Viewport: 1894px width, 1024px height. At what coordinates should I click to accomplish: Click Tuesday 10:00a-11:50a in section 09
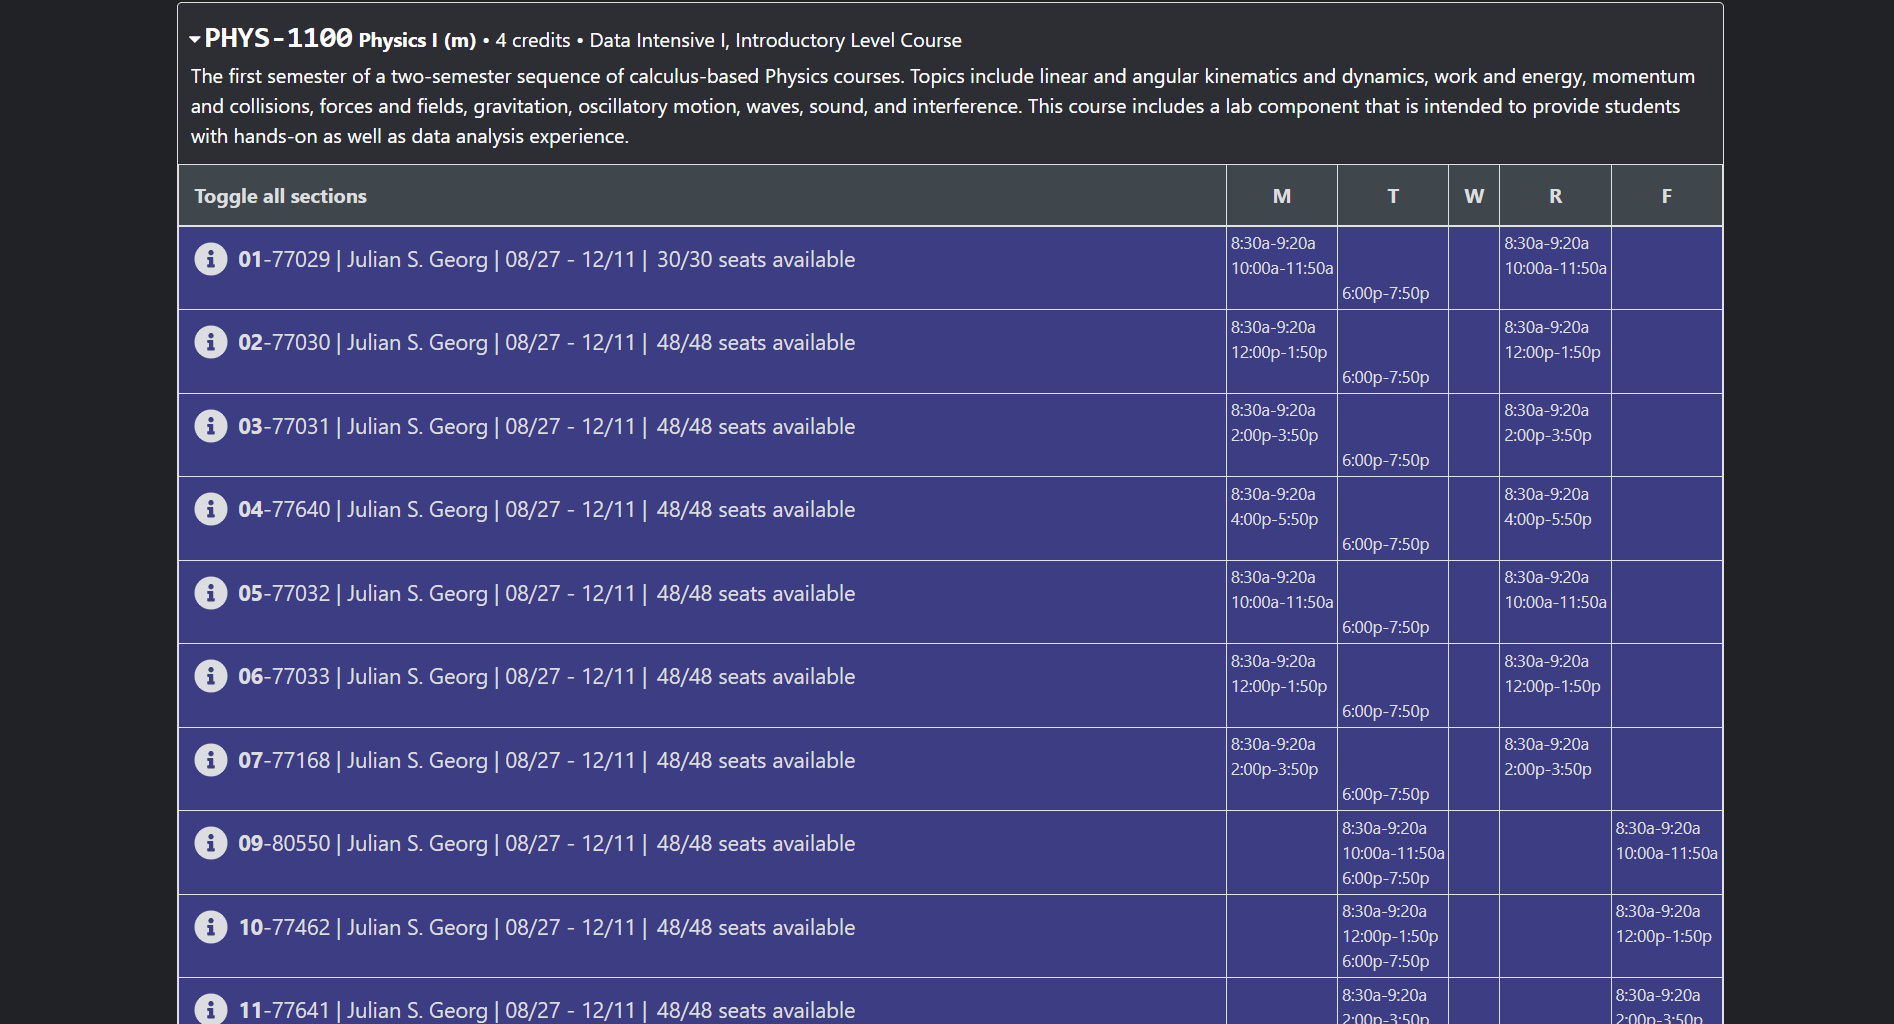[1393, 853]
